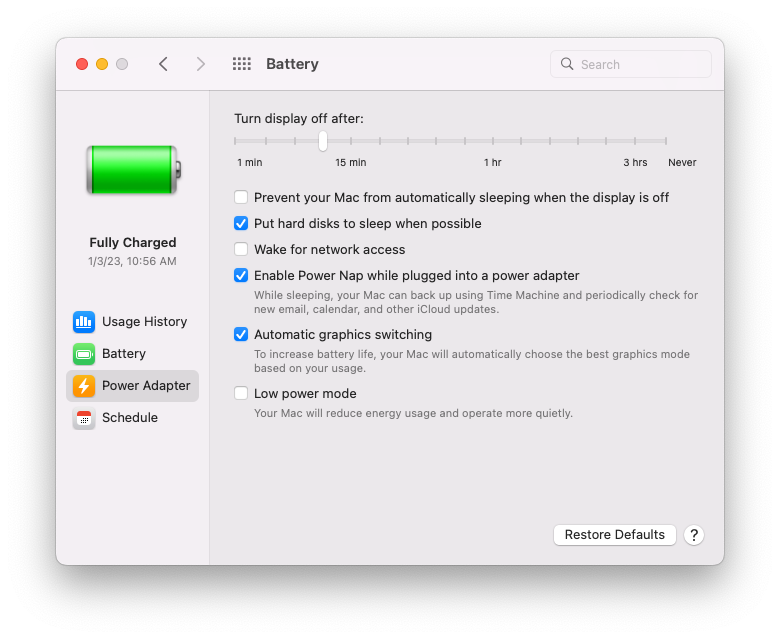Set display-off slider to 1 hr tick
The width and height of the screenshot is (780, 639).
click(x=493, y=141)
